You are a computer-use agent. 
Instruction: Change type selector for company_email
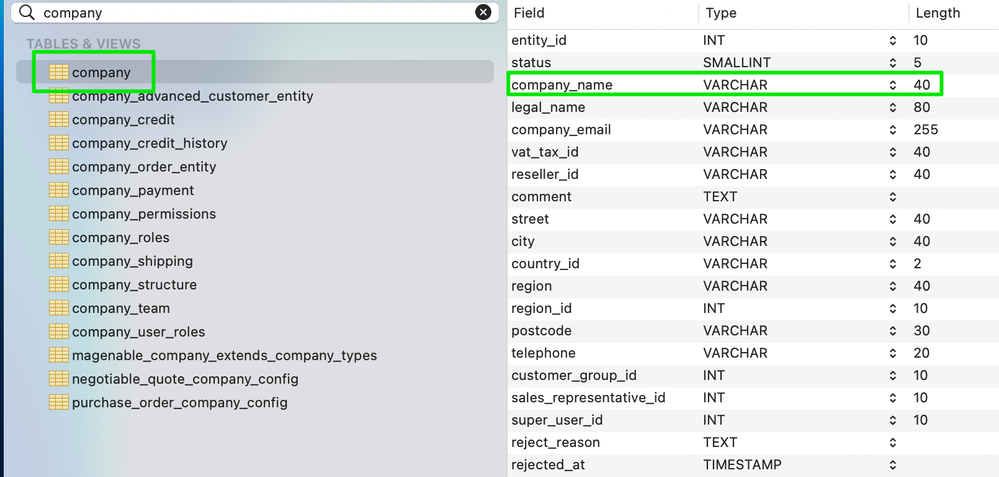click(892, 130)
